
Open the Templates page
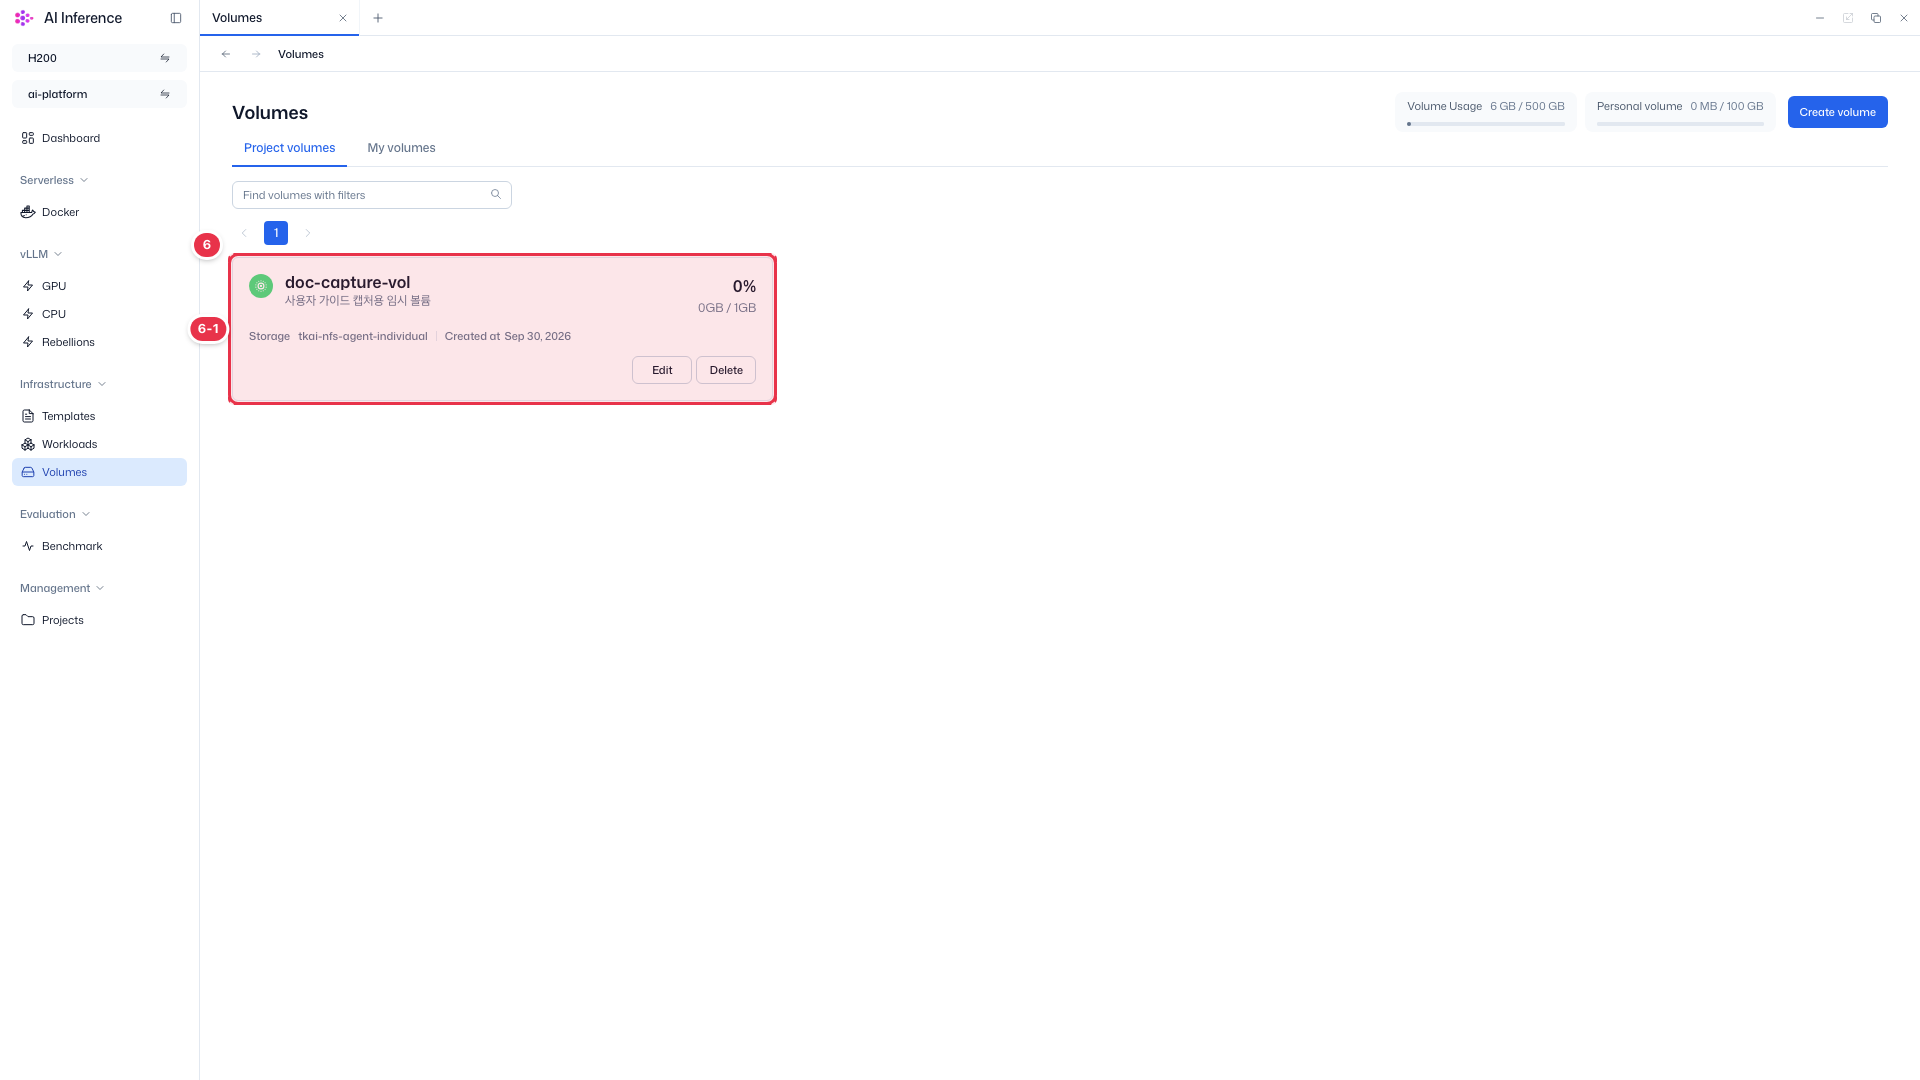pyautogui.click(x=99, y=416)
